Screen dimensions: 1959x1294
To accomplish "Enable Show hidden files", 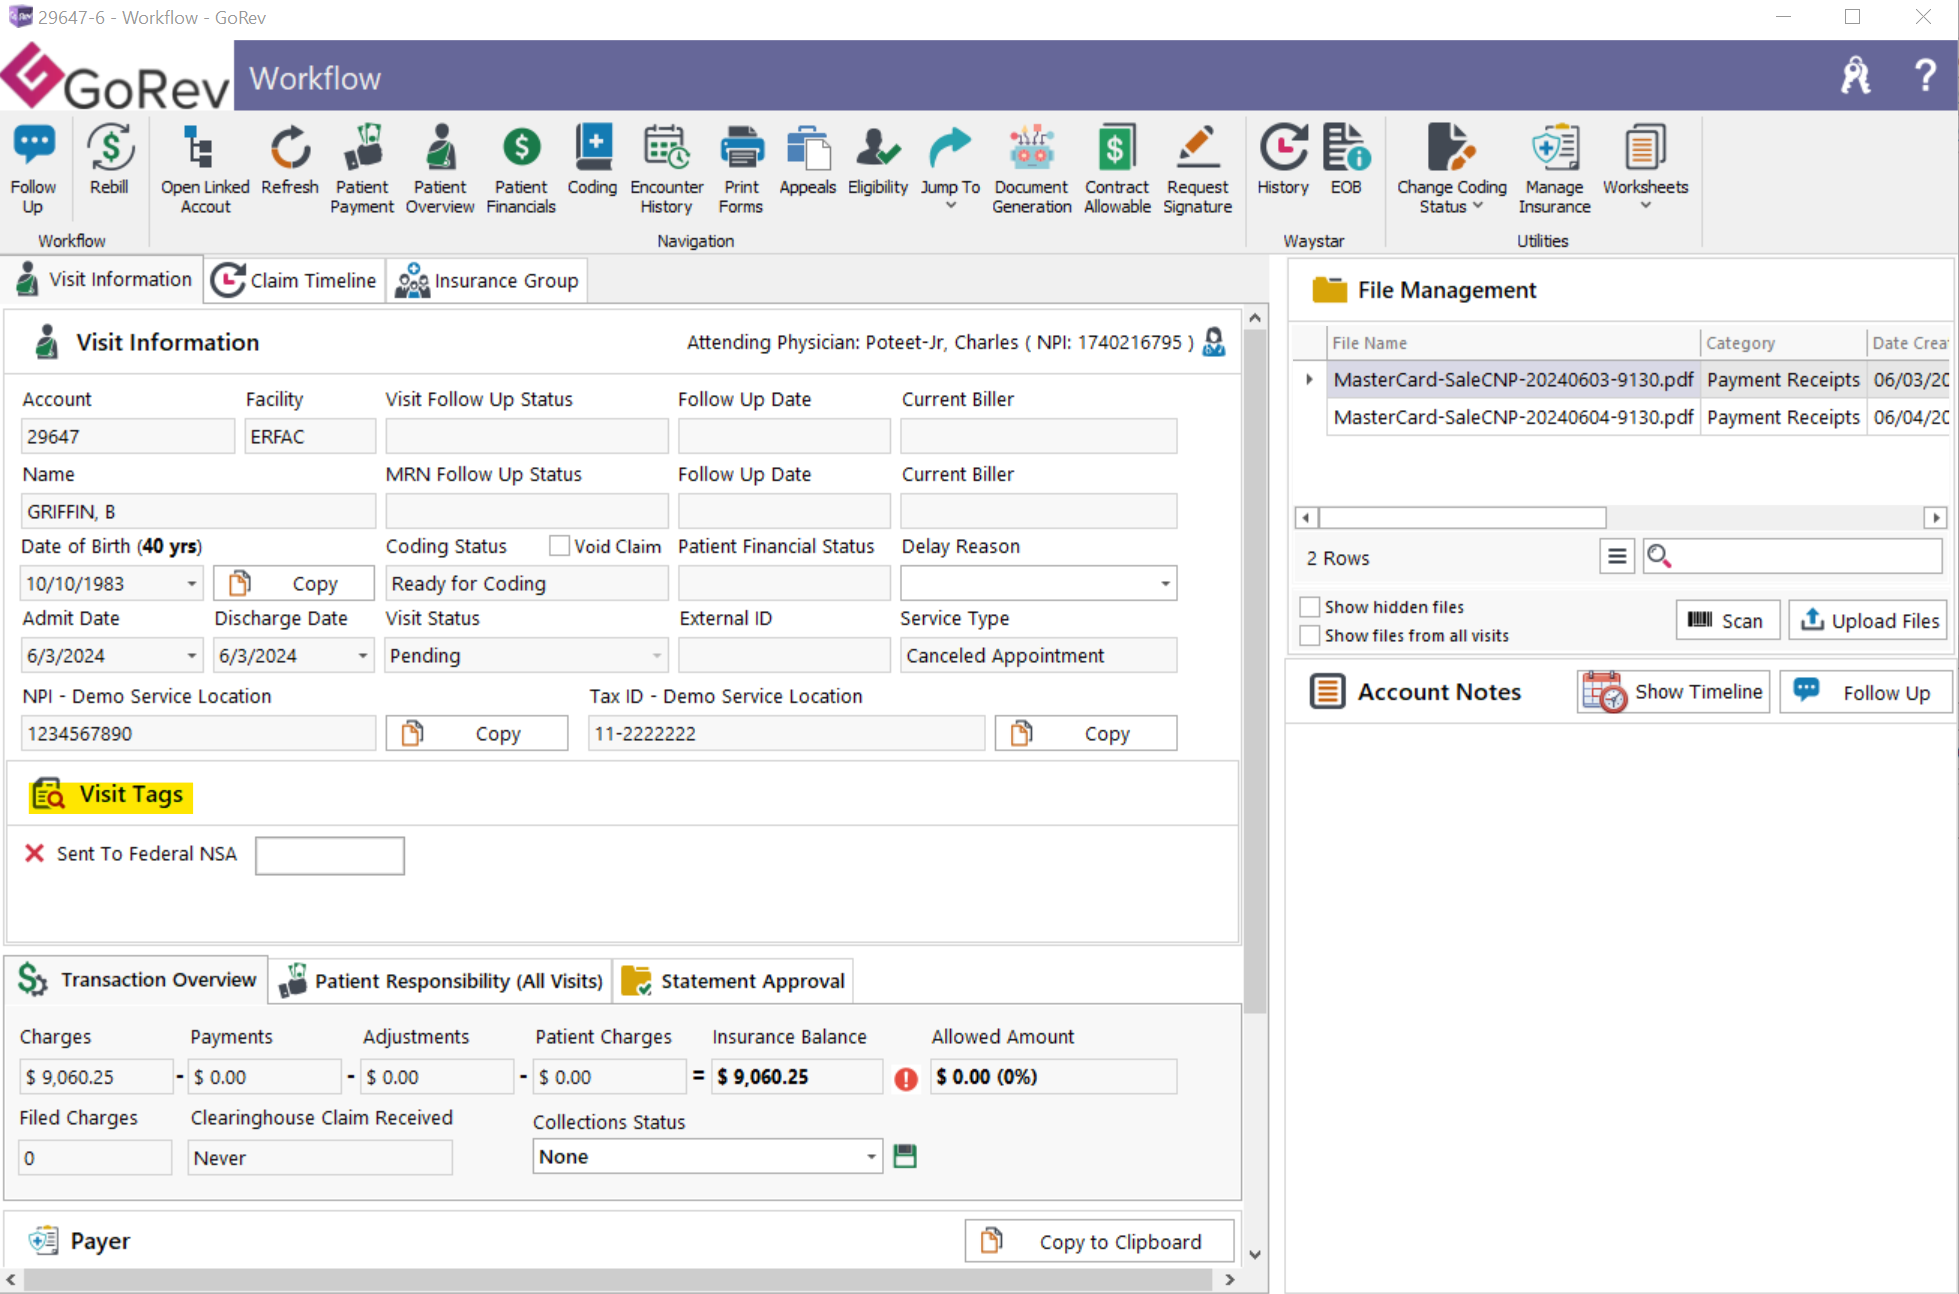I will coord(1309,607).
